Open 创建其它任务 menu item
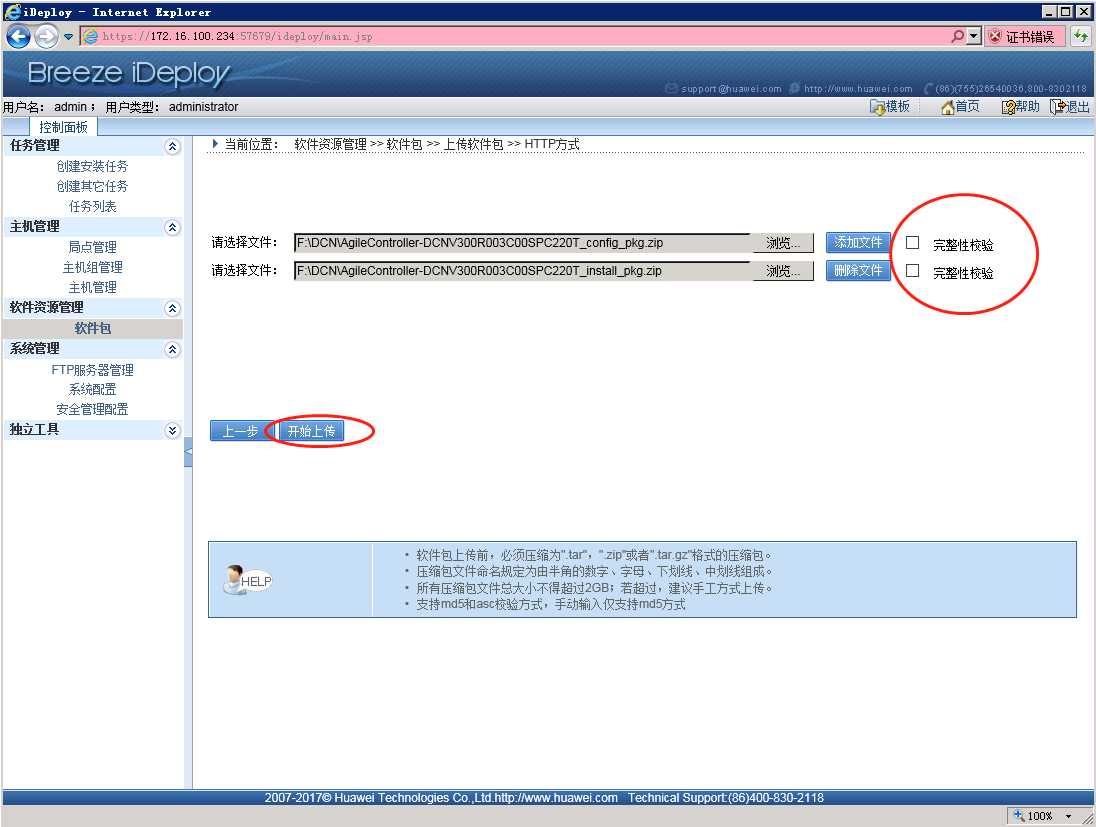 (92, 187)
